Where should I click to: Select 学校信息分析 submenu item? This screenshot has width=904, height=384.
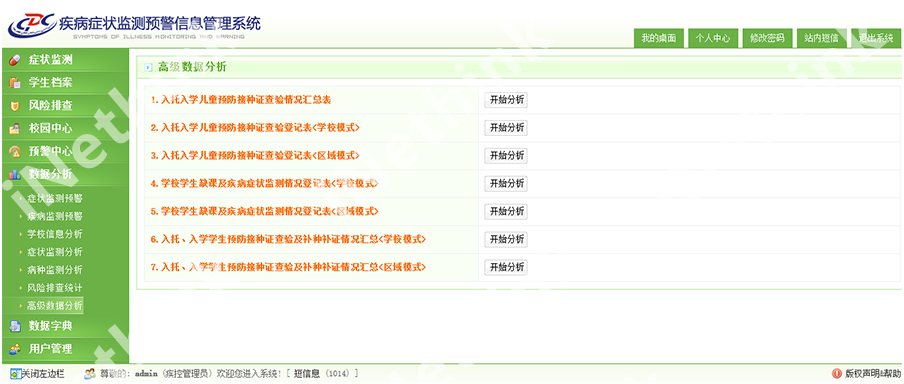click(x=55, y=234)
